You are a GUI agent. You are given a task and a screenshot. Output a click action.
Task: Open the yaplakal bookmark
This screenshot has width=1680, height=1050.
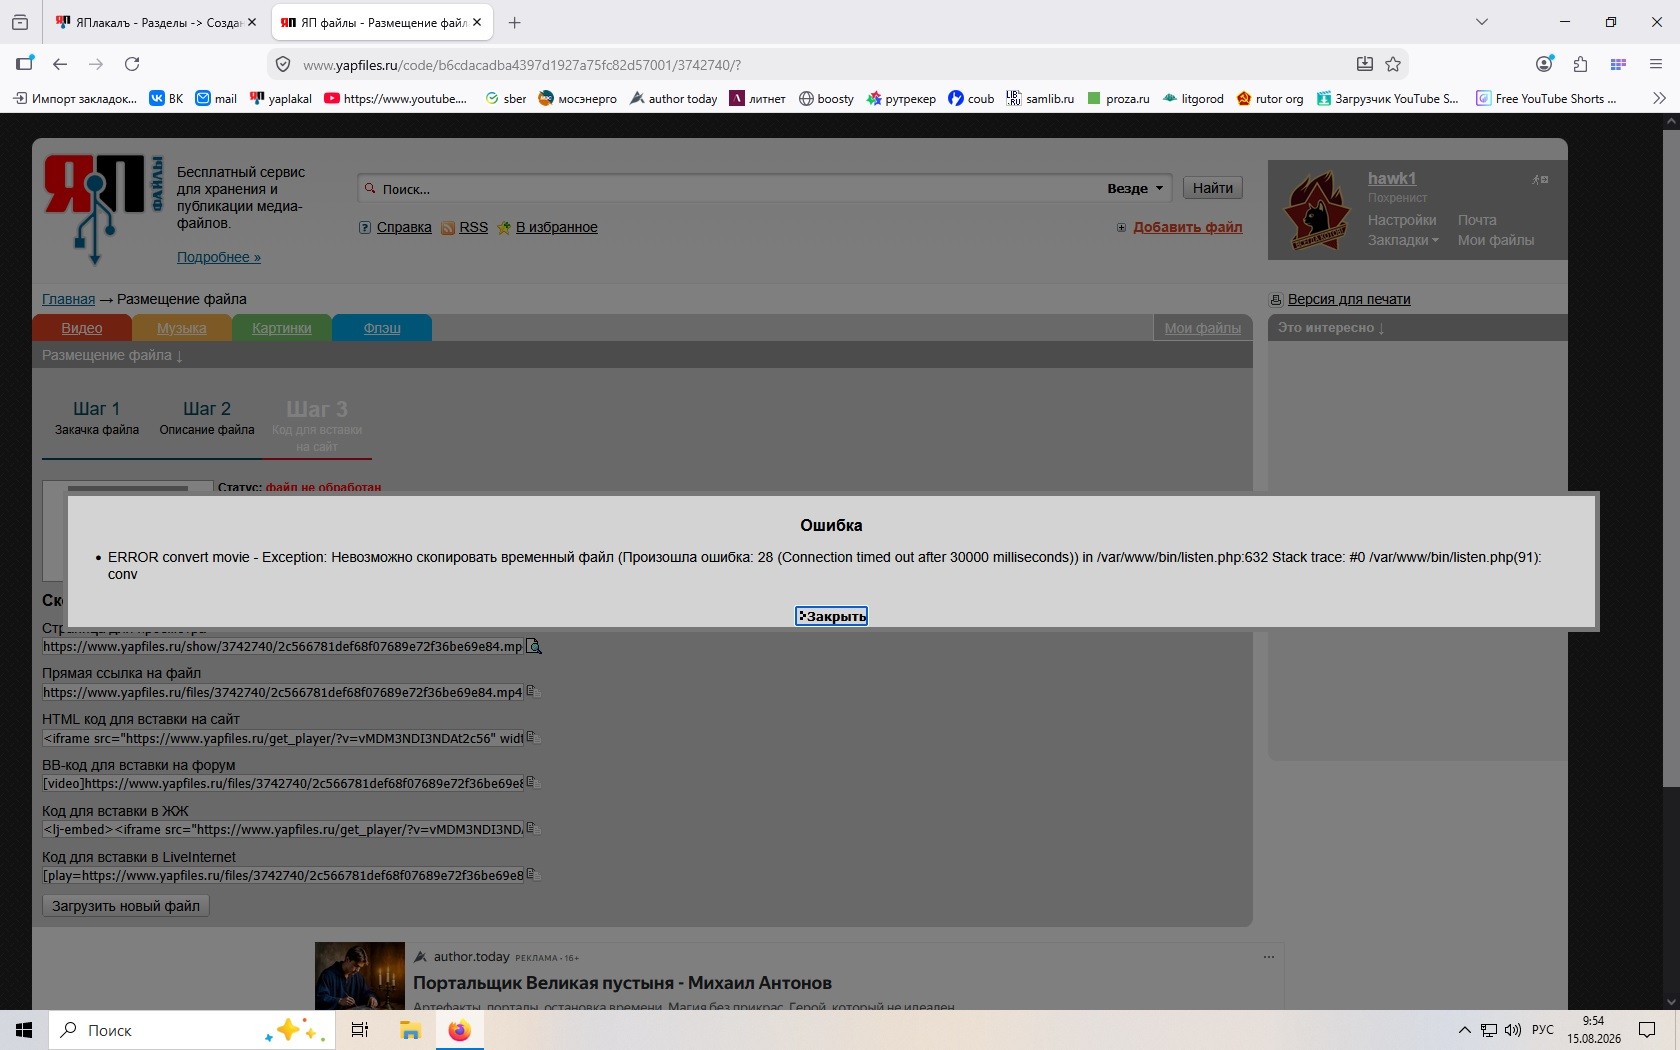pyautogui.click(x=281, y=98)
